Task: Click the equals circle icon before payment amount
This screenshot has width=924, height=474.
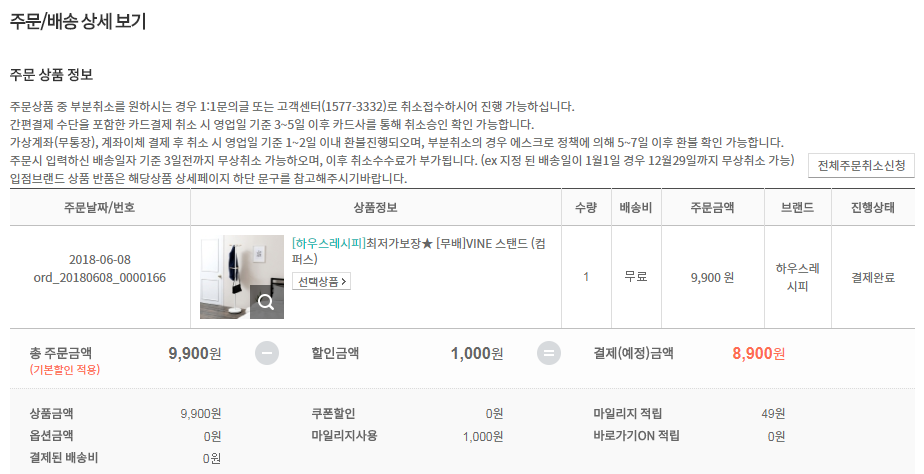Action: pos(548,354)
